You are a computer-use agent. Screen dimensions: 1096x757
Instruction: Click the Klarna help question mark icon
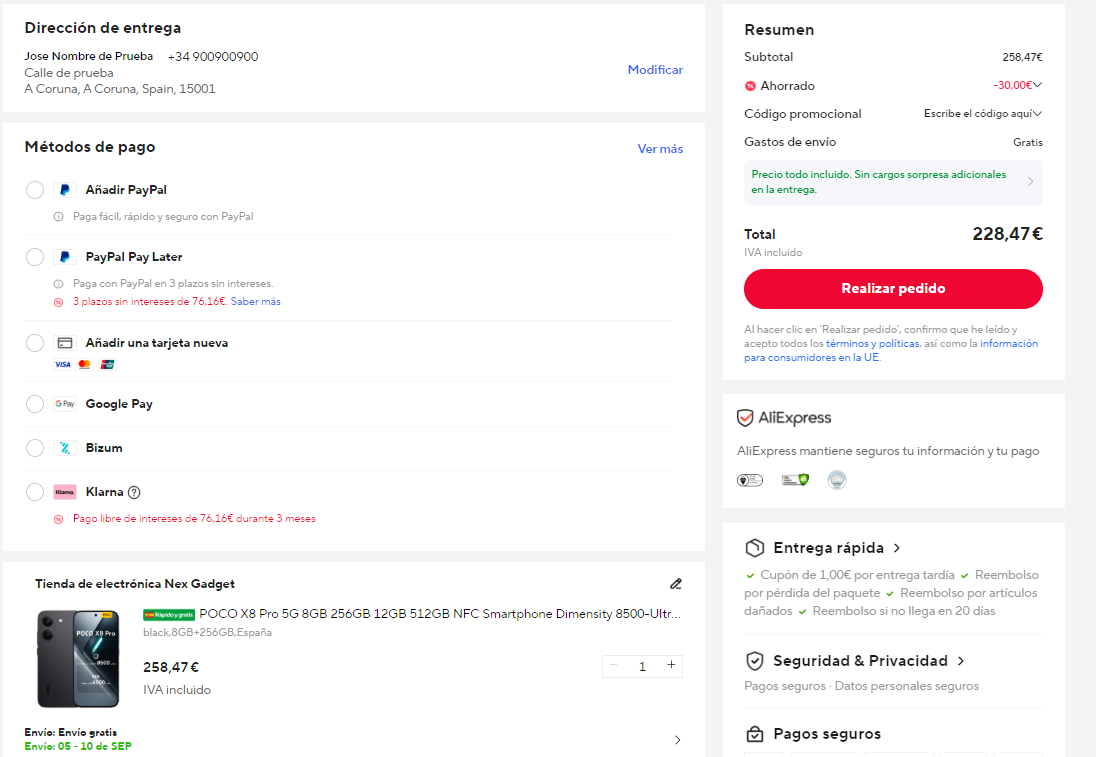pos(134,492)
